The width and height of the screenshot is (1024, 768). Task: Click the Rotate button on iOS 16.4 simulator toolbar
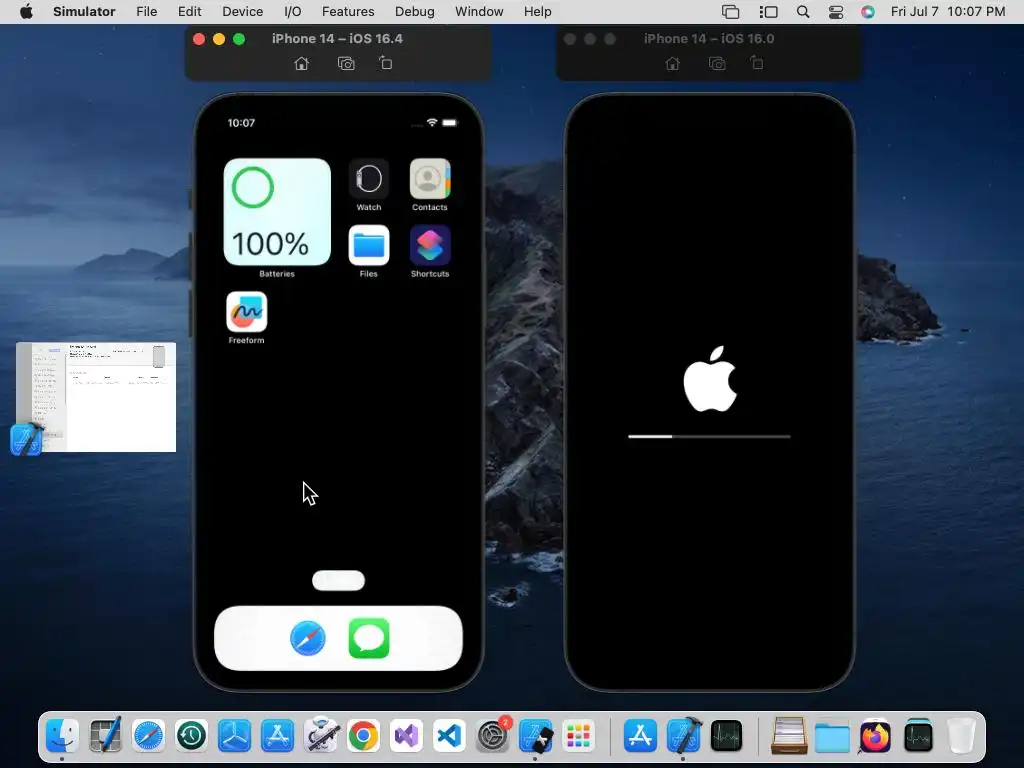(386, 63)
